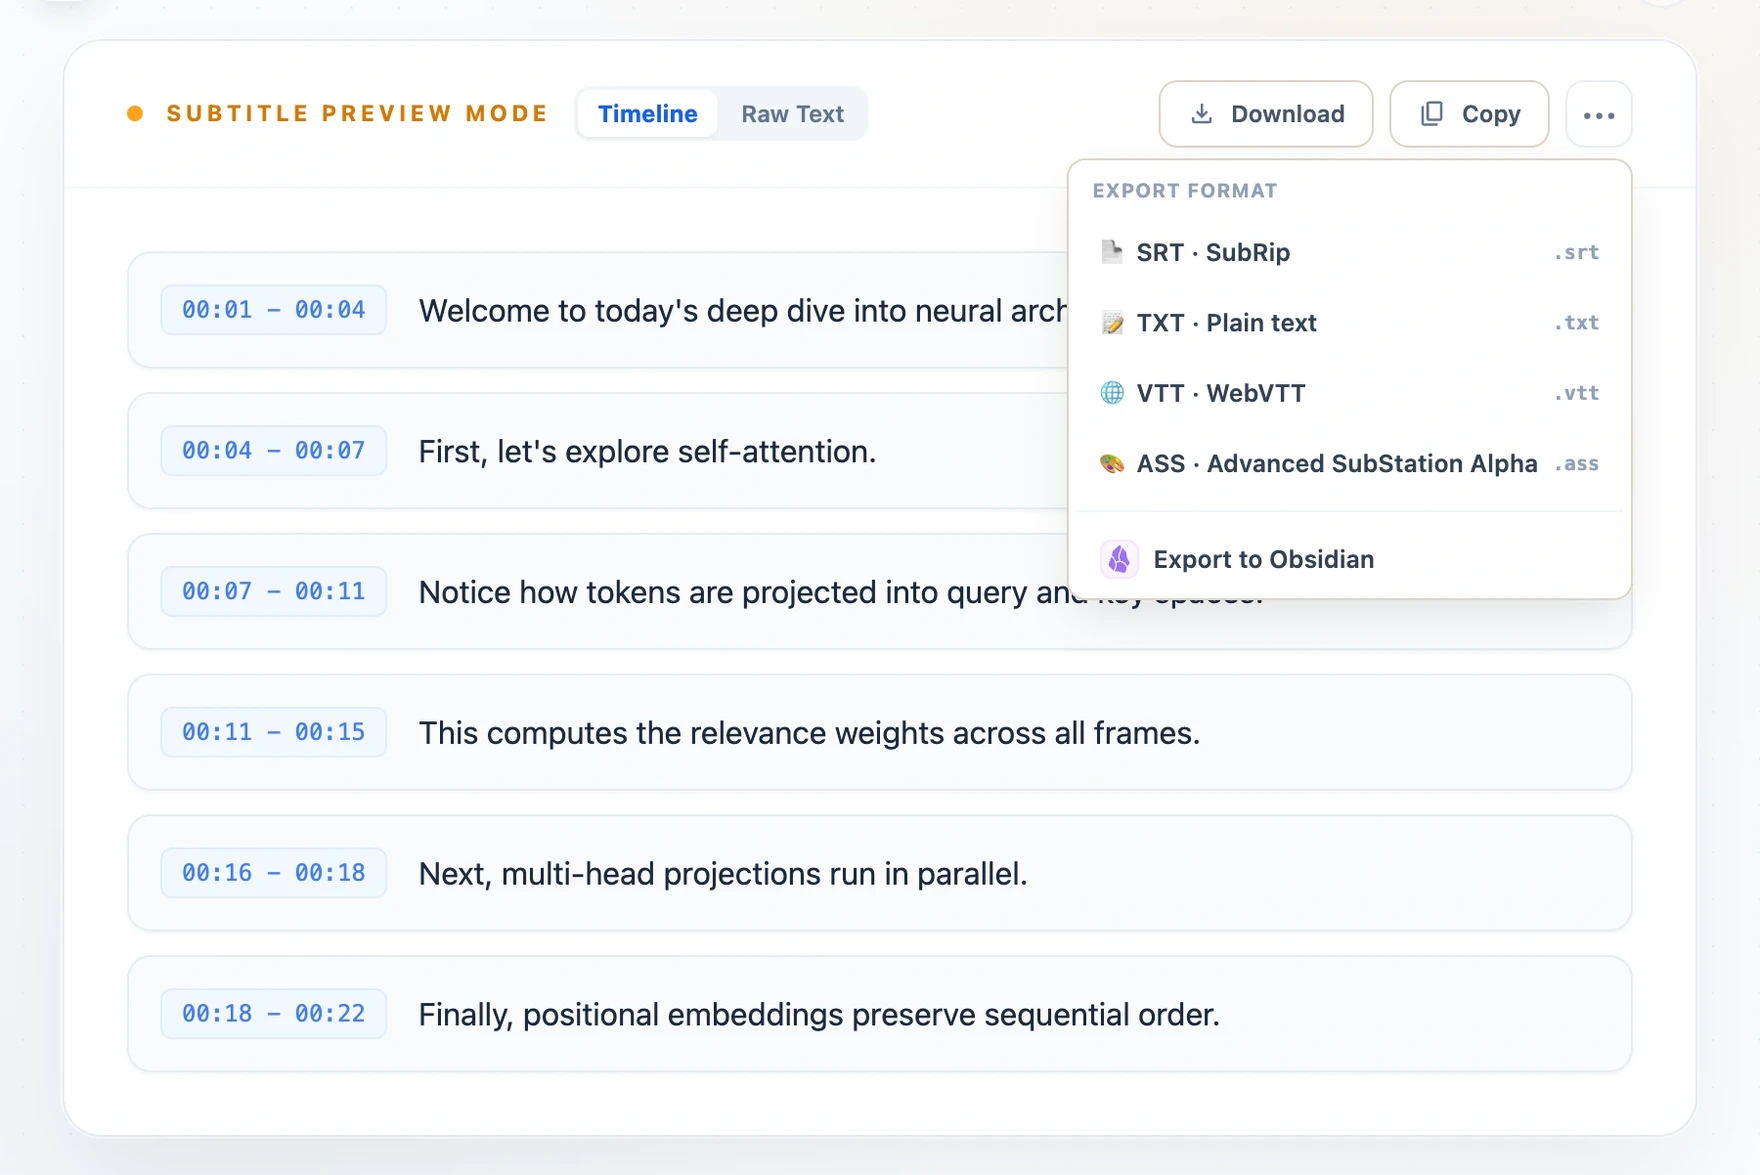Click the 00:04 – 00:07 timestamp badge
Image resolution: width=1760 pixels, height=1175 pixels.
tap(273, 451)
